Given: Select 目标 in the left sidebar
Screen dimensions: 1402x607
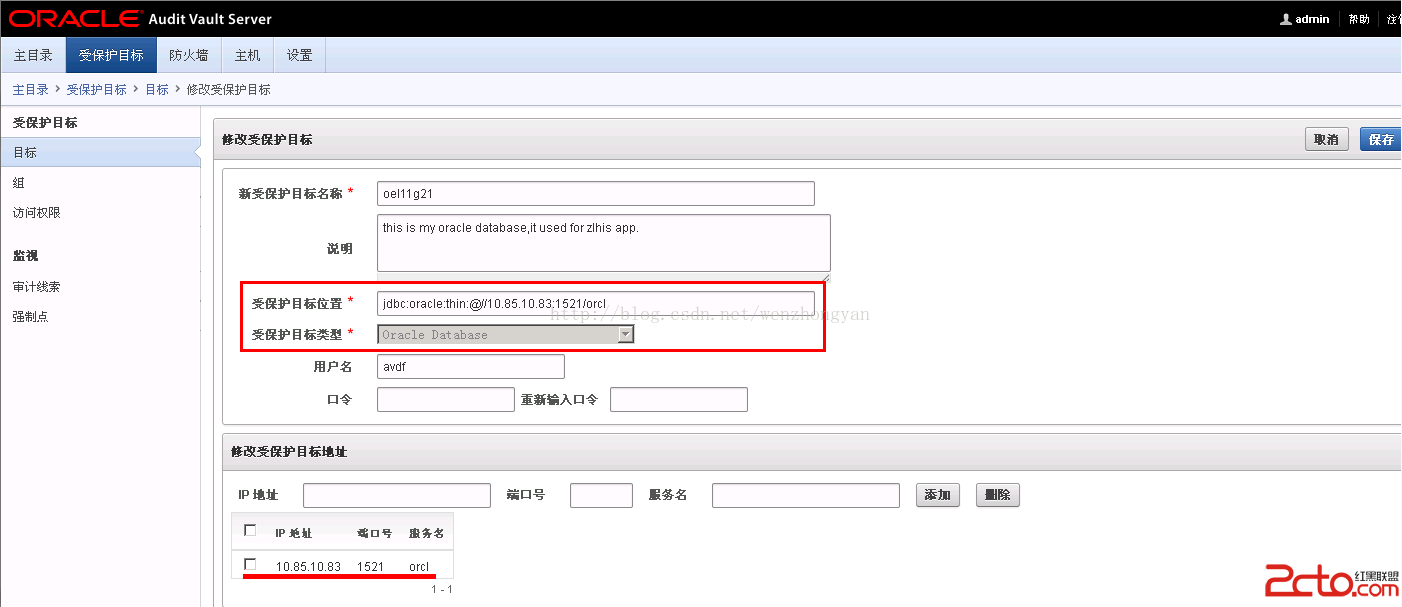Looking at the screenshot, I should [x=100, y=152].
